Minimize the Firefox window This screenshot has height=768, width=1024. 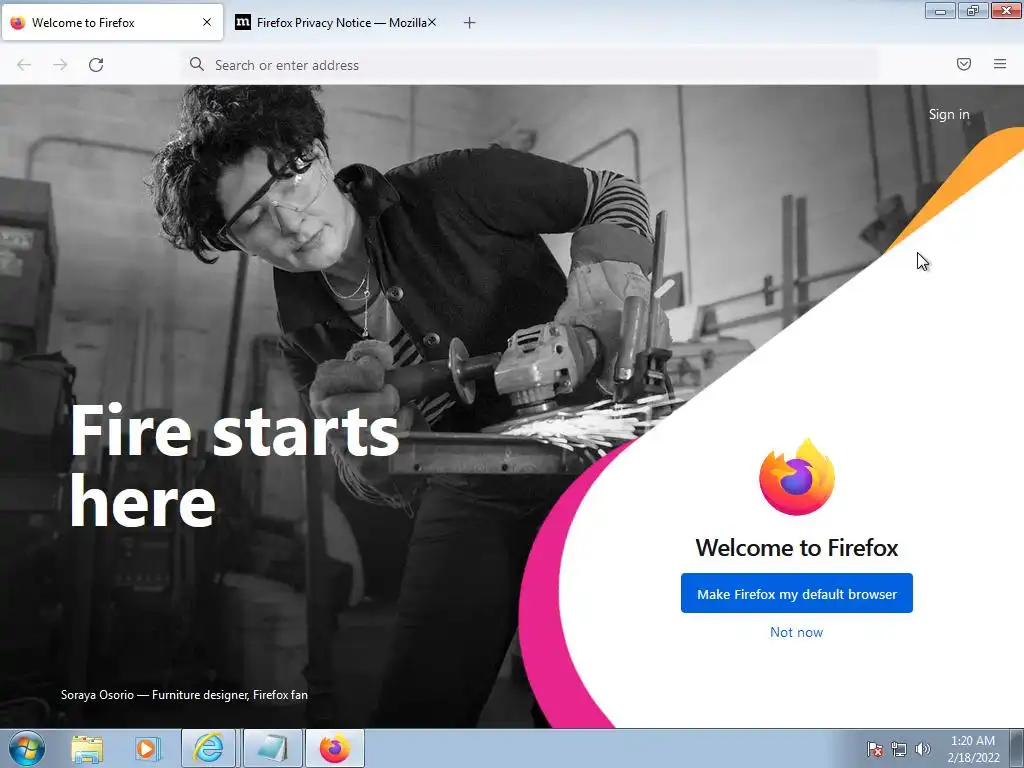point(940,10)
